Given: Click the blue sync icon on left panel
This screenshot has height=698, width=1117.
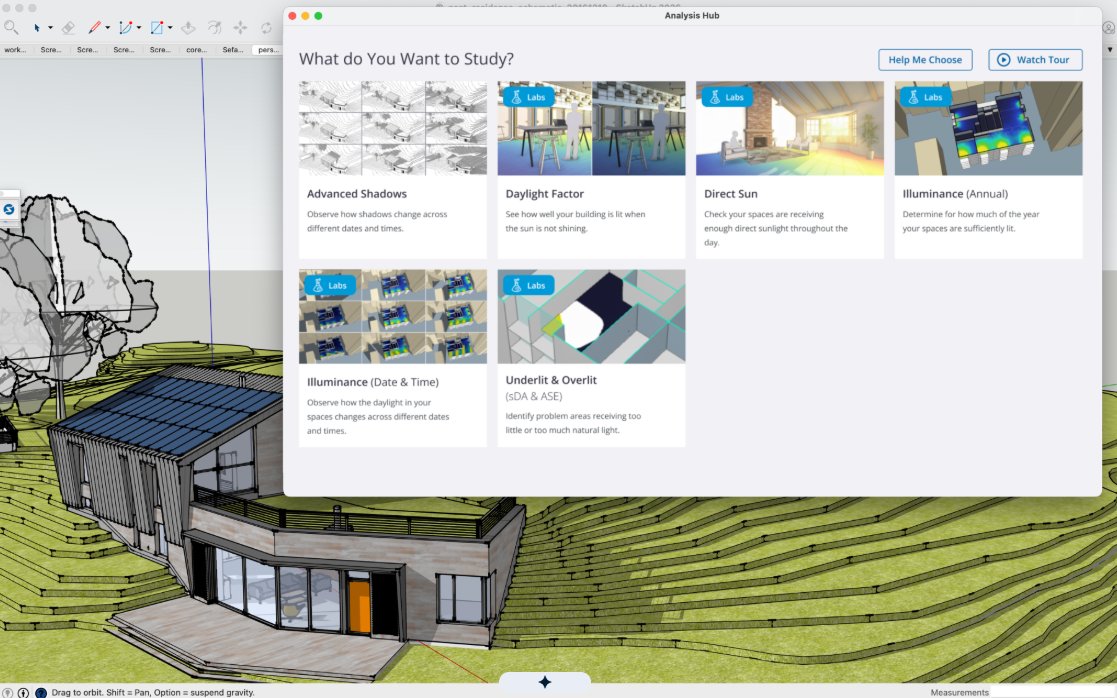Looking at the screenshot, I should click(9, 209).
